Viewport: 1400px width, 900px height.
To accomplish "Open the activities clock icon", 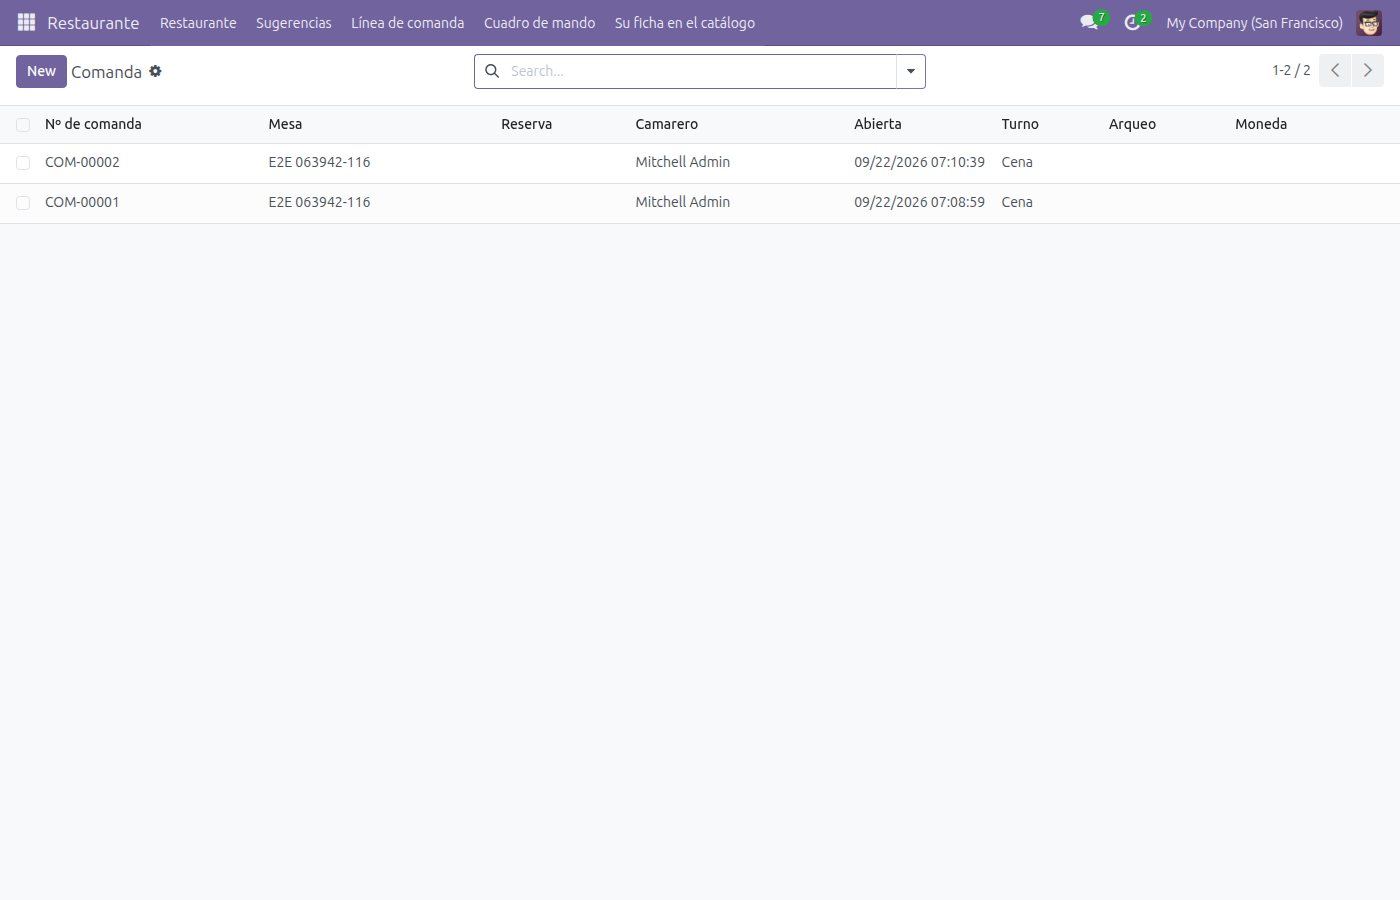I will point(1132,22).
